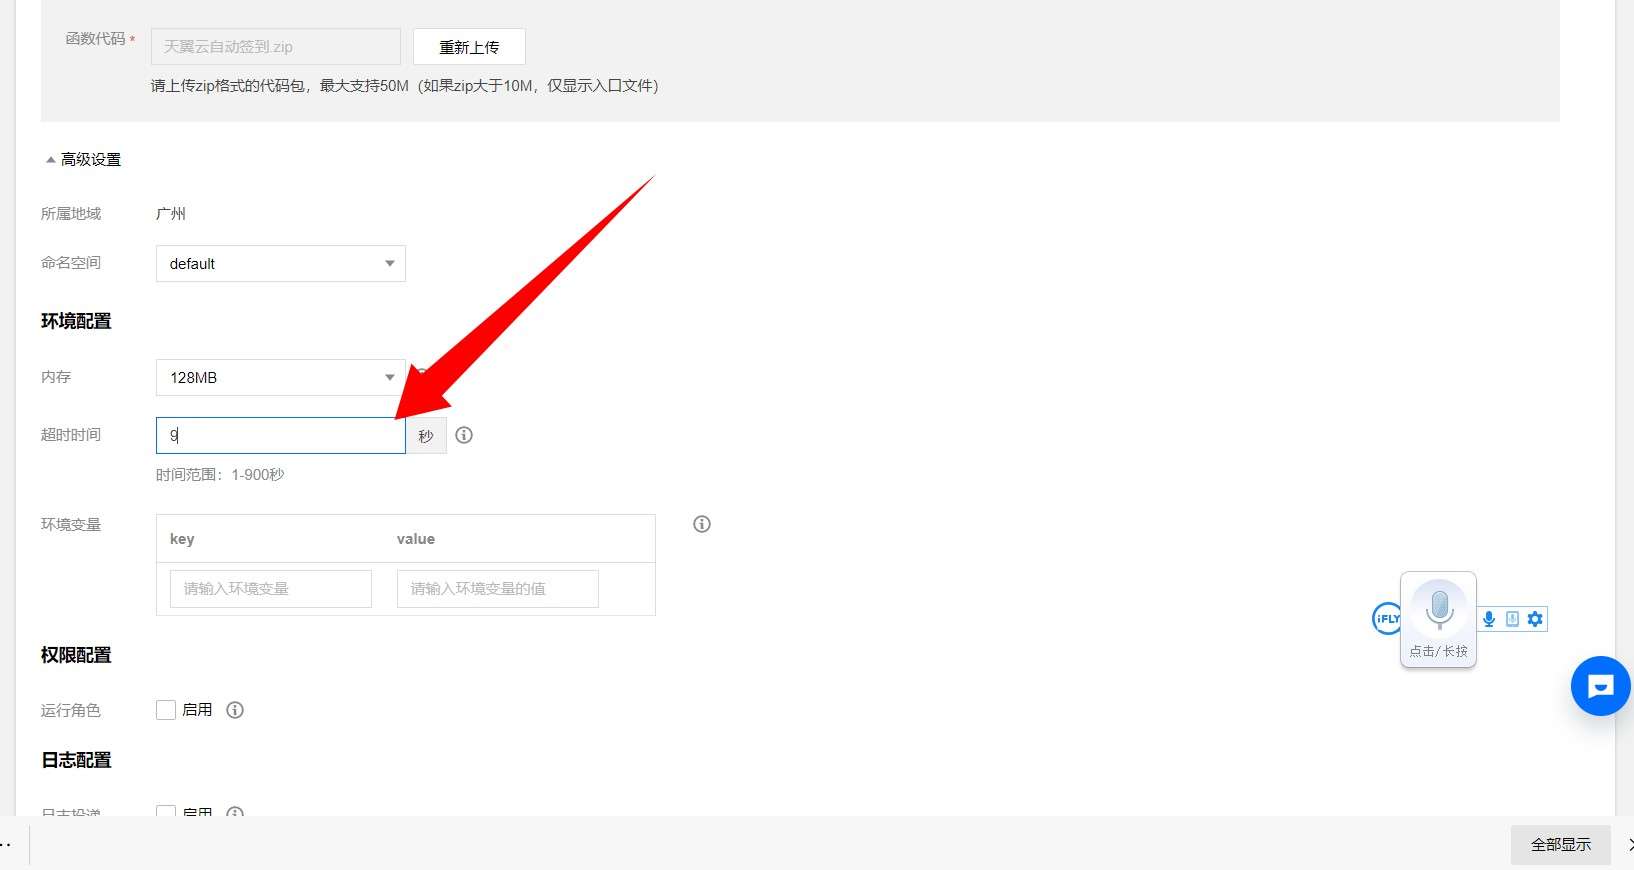Click the 超时时间 input field
This screenshot has width=1634, height=870.
tap(280, 436)
